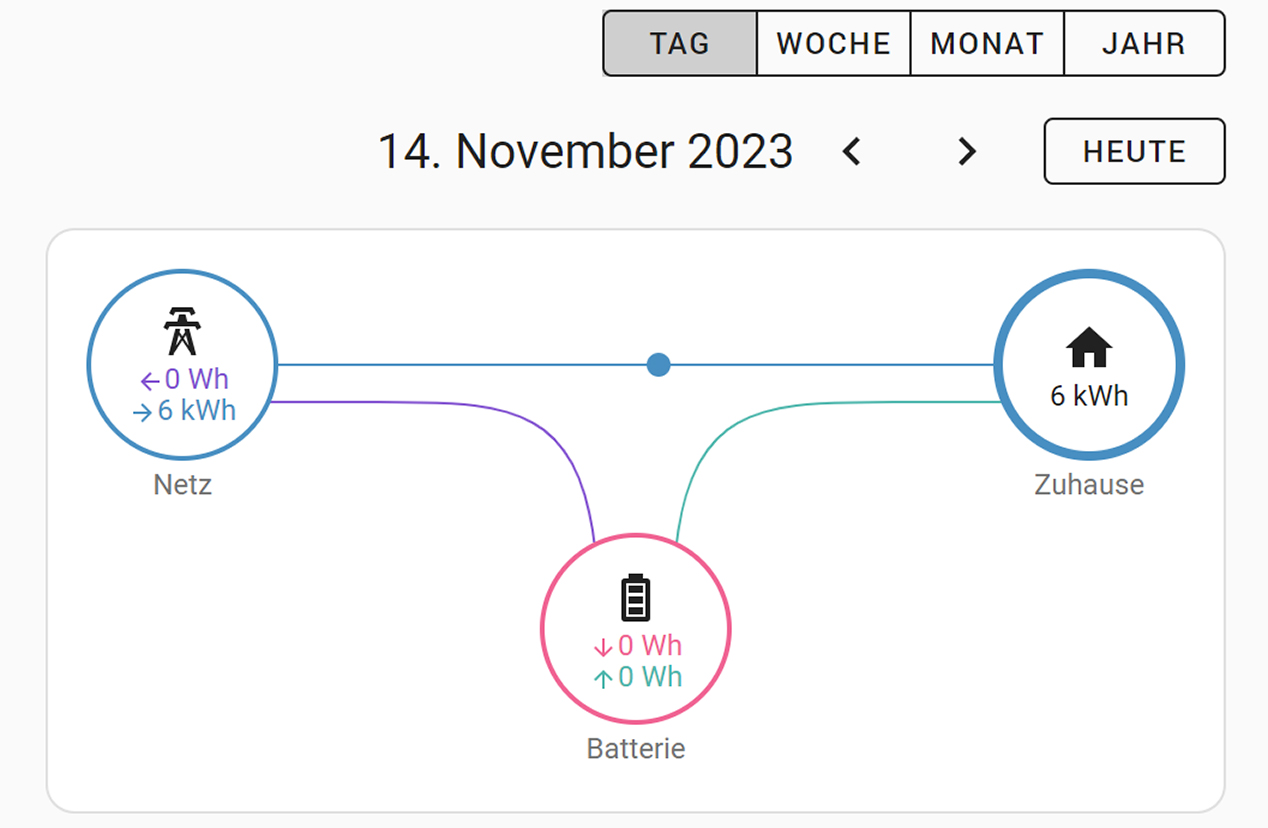
Task: Click the blue grid import arrow
Action: (x=142, y=412)
